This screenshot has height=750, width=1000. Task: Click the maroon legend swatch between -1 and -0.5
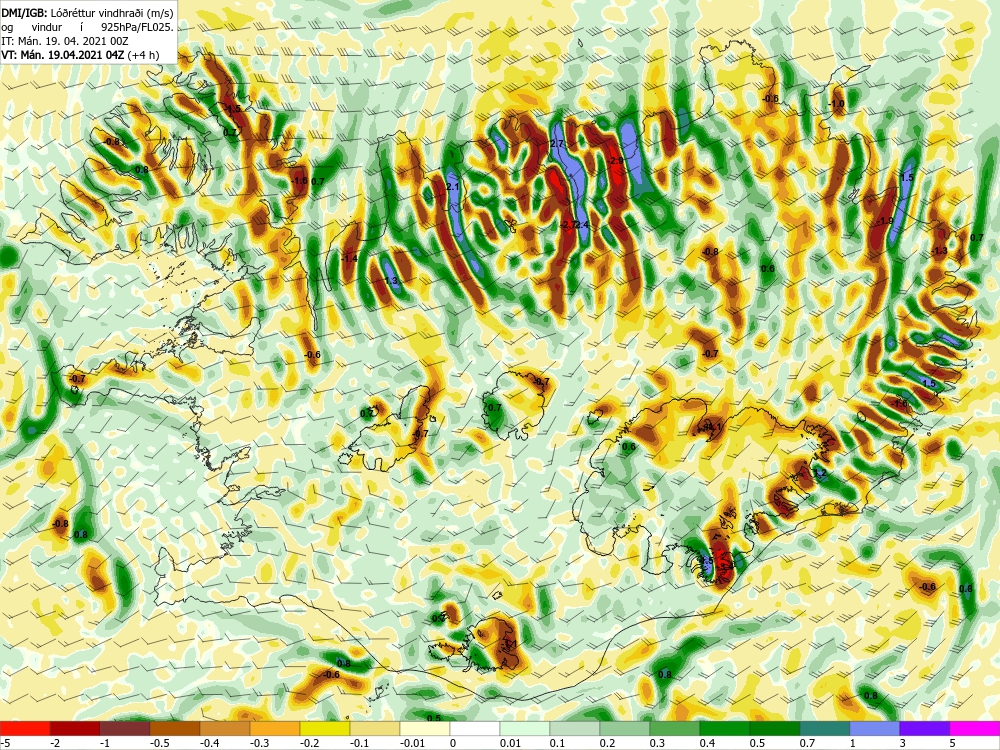coord(125,729)
